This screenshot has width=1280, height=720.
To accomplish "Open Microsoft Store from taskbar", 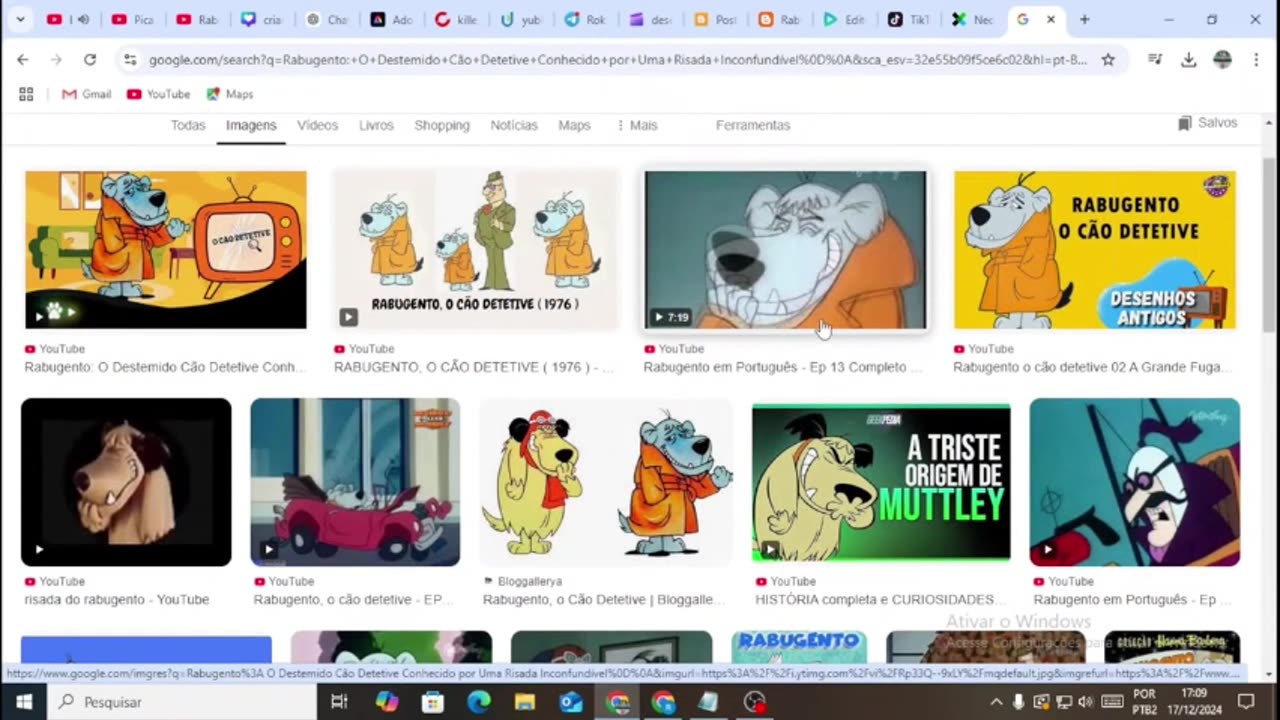I will point(433,702).
